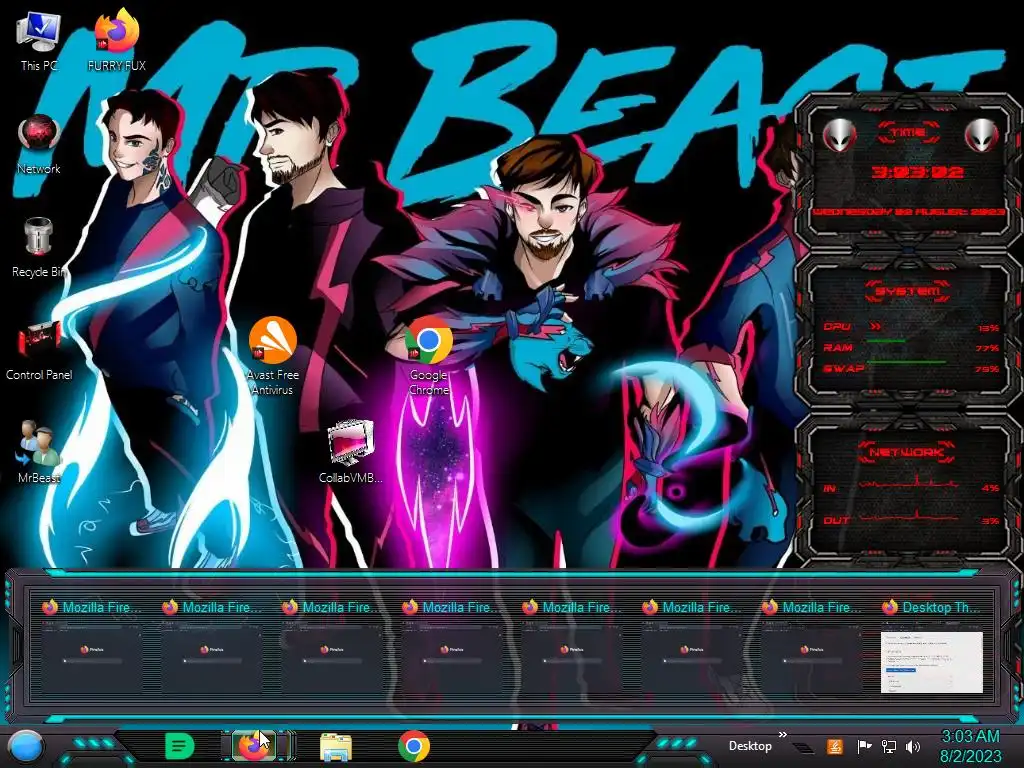Click the Desktop Th... preview title

coord(941,607)
